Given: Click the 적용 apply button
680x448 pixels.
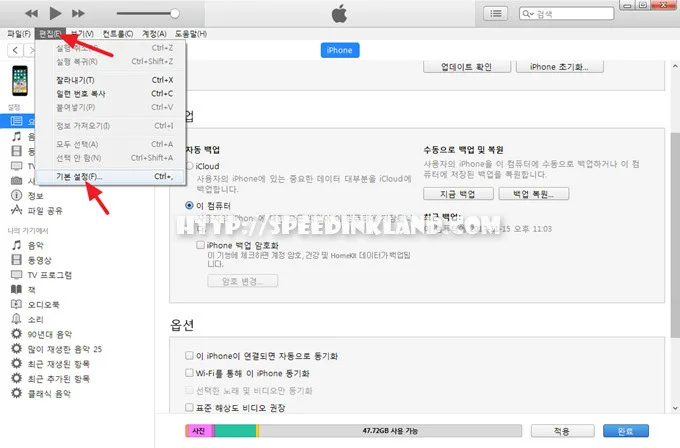Looking at the screenshot, I should (x=562, y=431).
